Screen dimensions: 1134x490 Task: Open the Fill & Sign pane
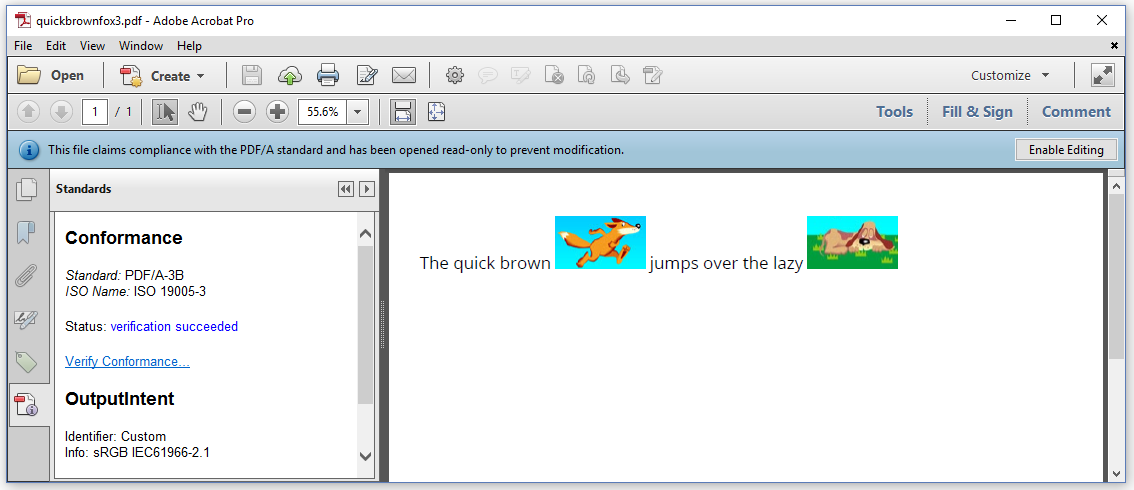[977, 111]
